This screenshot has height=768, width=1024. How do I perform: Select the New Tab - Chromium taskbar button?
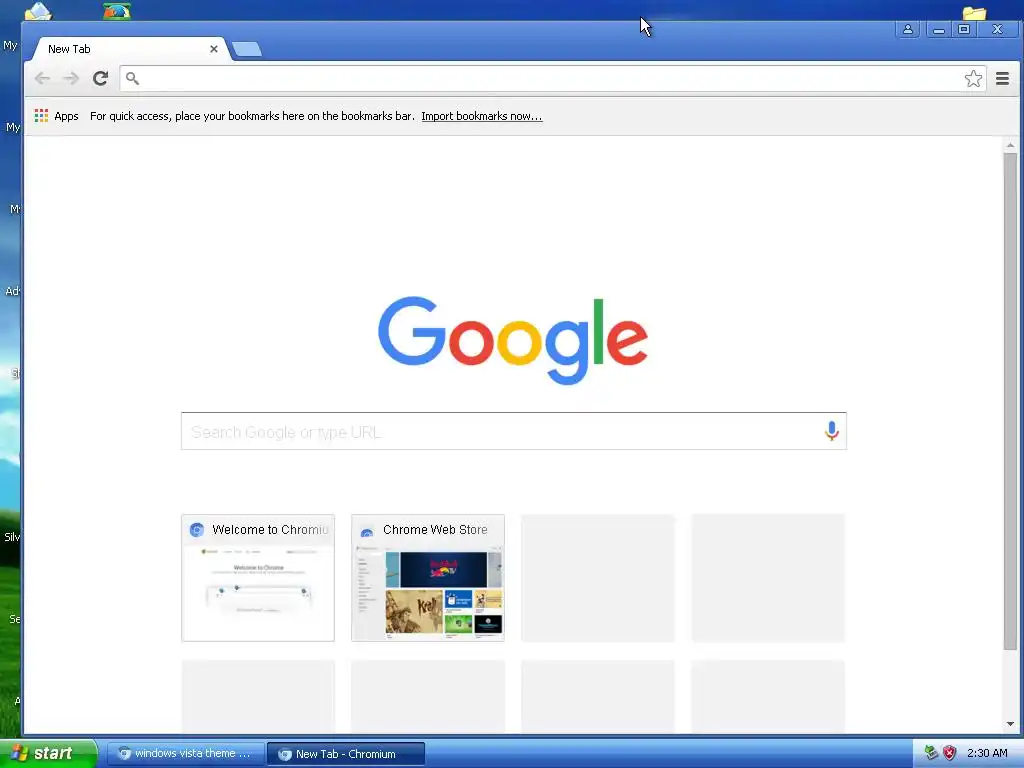pyautogui.click(x=346, y=754)
